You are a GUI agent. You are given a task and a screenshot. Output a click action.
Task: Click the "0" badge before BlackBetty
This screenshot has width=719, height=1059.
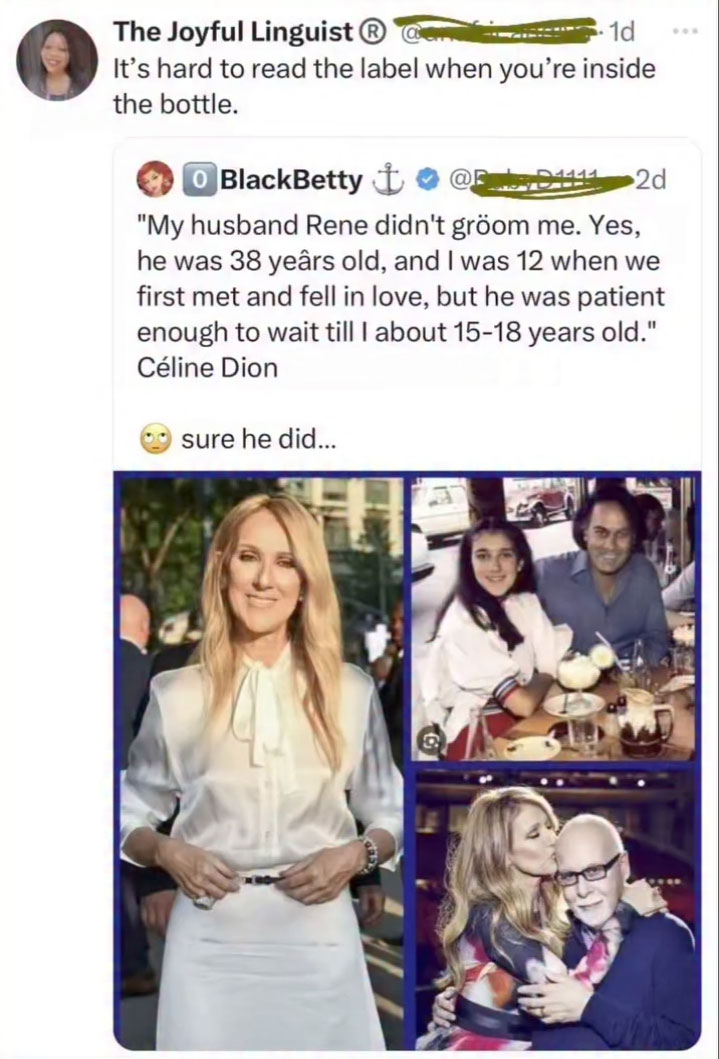[200, 181]
